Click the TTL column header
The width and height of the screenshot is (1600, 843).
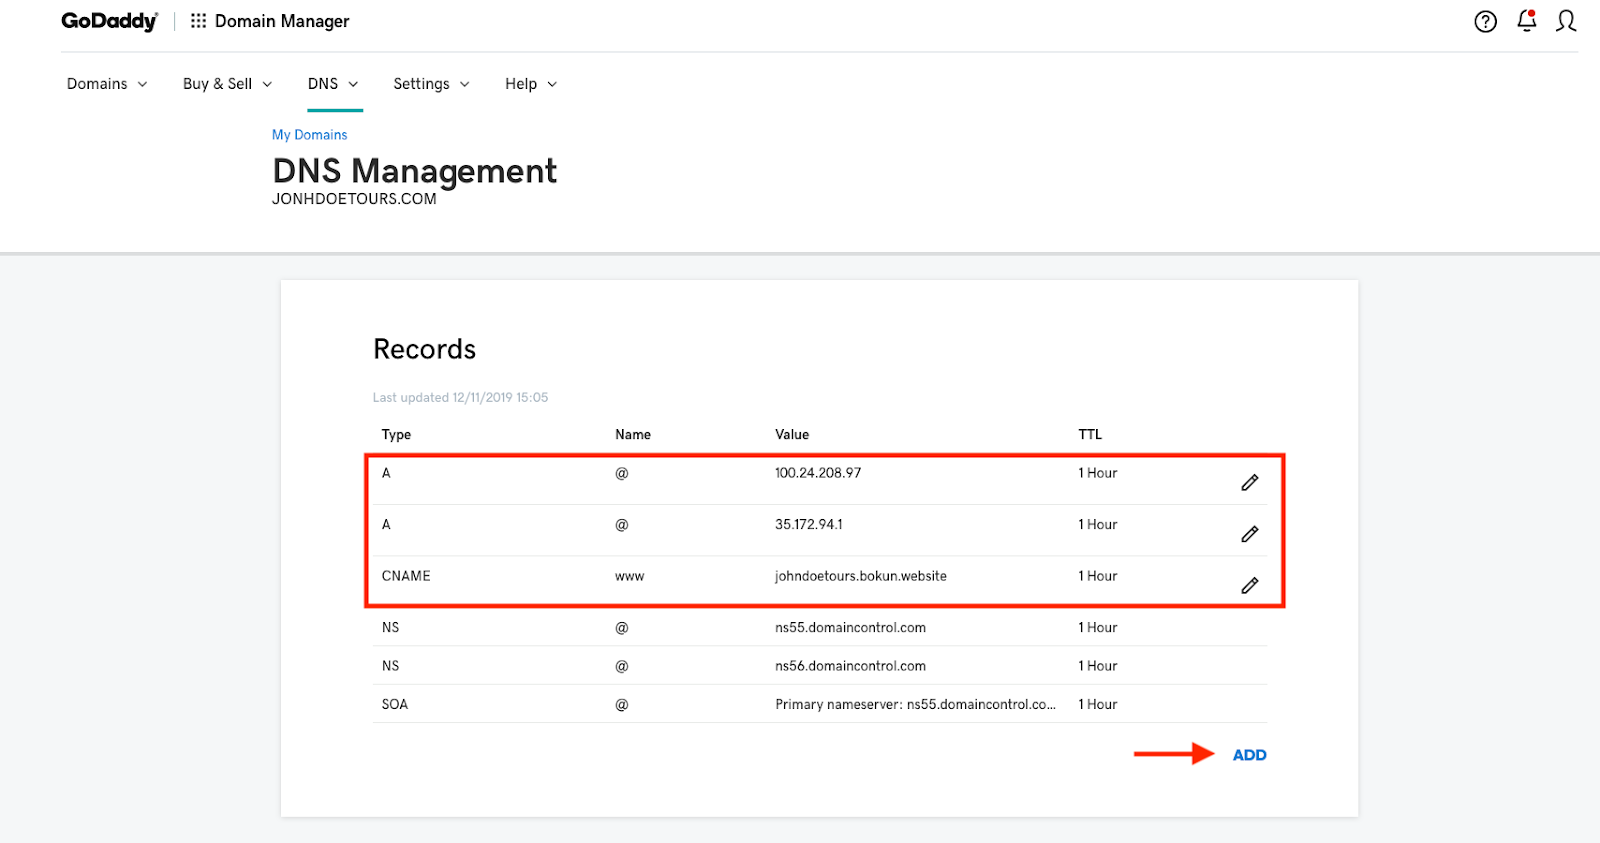[x=1090, y=434]
